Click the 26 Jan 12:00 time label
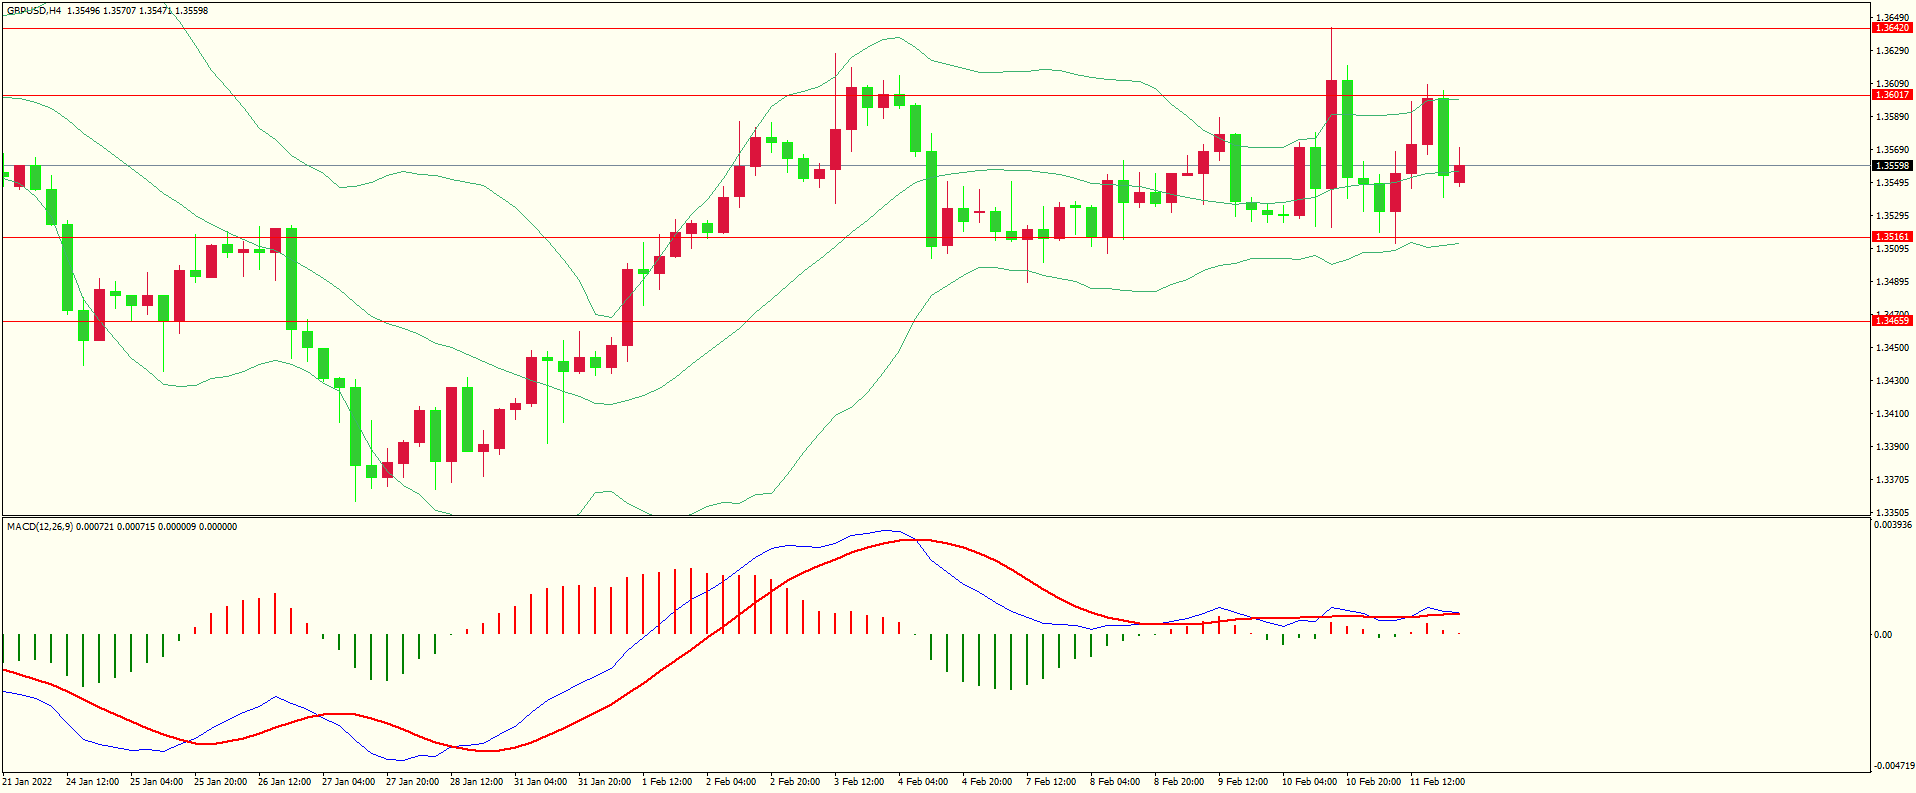Screen dimensions: 1916x793 [284, 782]
